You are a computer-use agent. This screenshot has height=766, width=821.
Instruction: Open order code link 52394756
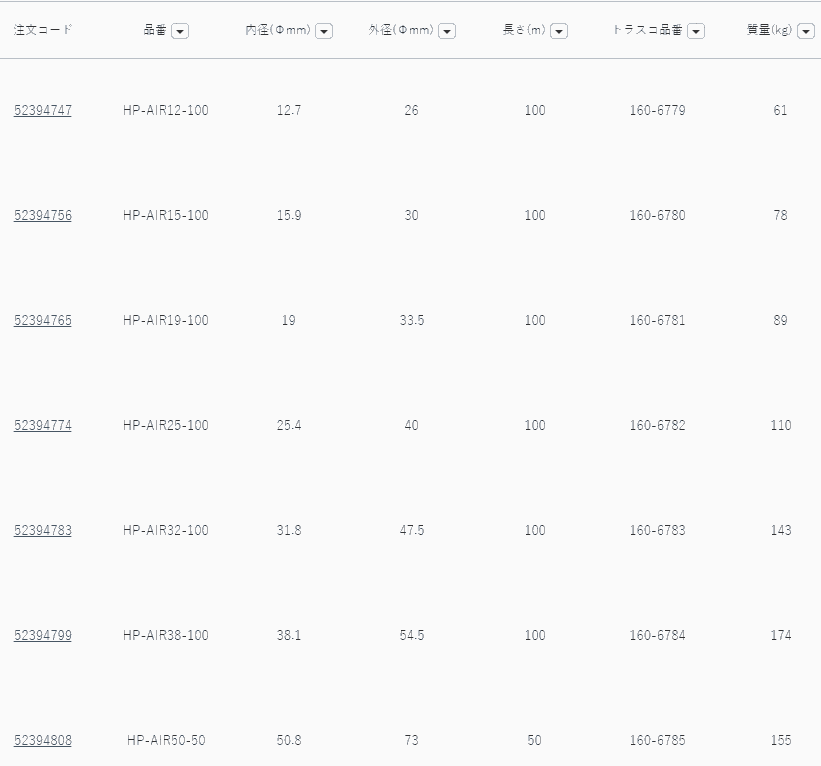click(43, 215)
